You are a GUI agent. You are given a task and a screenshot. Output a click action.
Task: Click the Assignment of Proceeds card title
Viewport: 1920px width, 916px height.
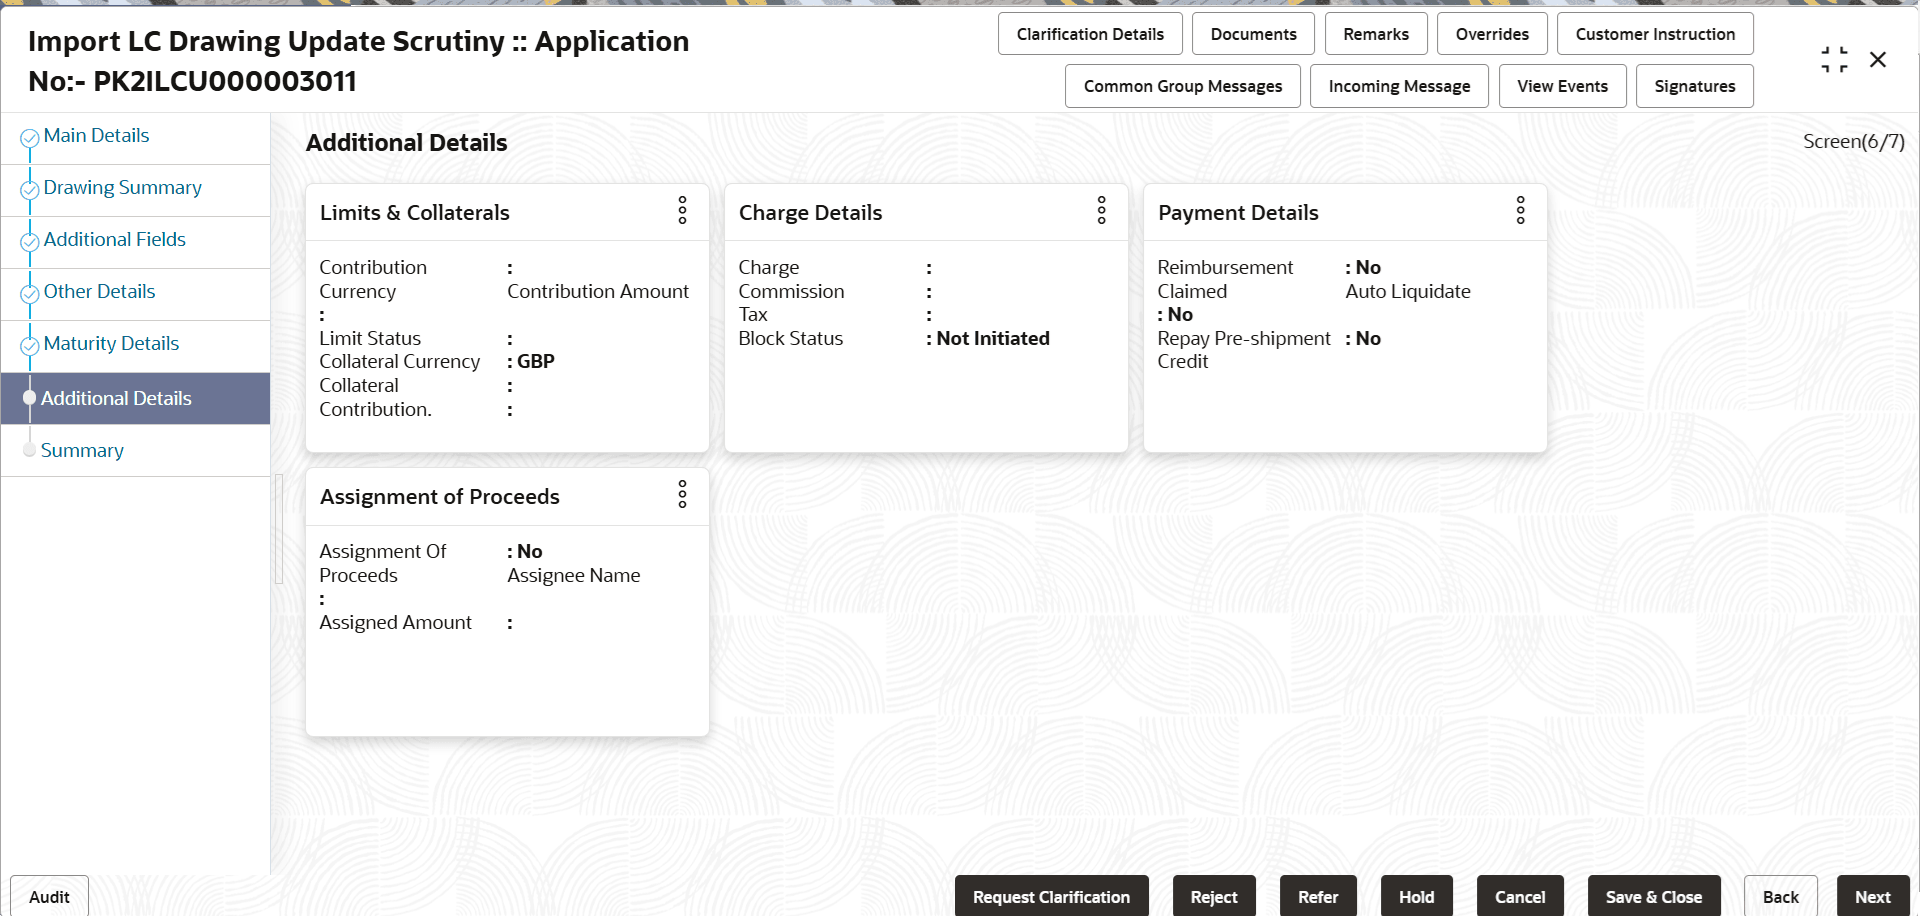(x=439, y=497)
